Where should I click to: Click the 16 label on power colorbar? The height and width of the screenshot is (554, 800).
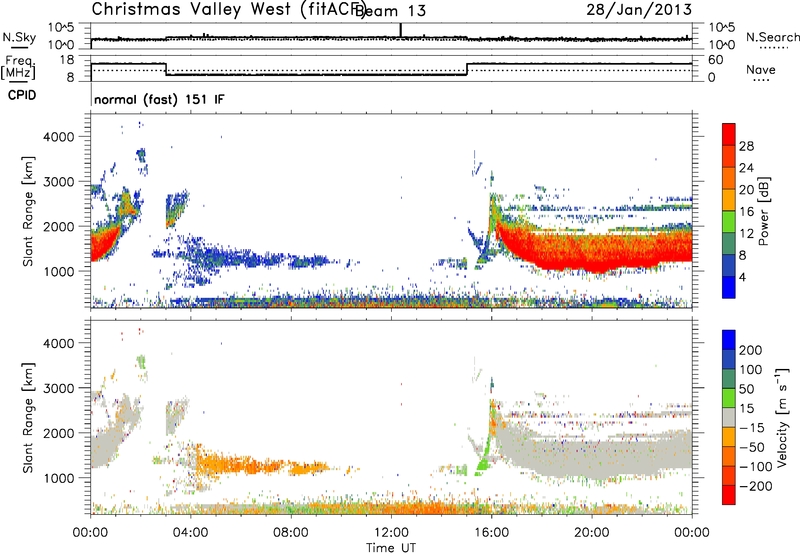746,212
